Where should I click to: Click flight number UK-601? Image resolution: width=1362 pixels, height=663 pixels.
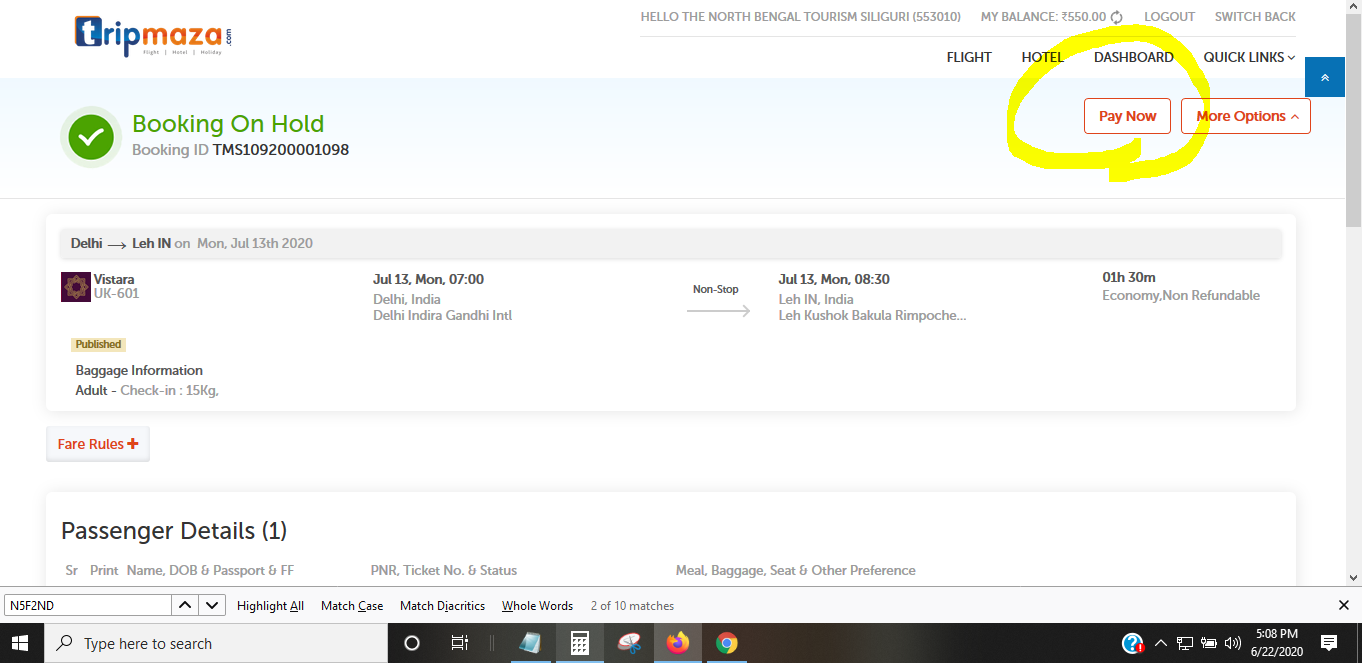tap(117, 294)
